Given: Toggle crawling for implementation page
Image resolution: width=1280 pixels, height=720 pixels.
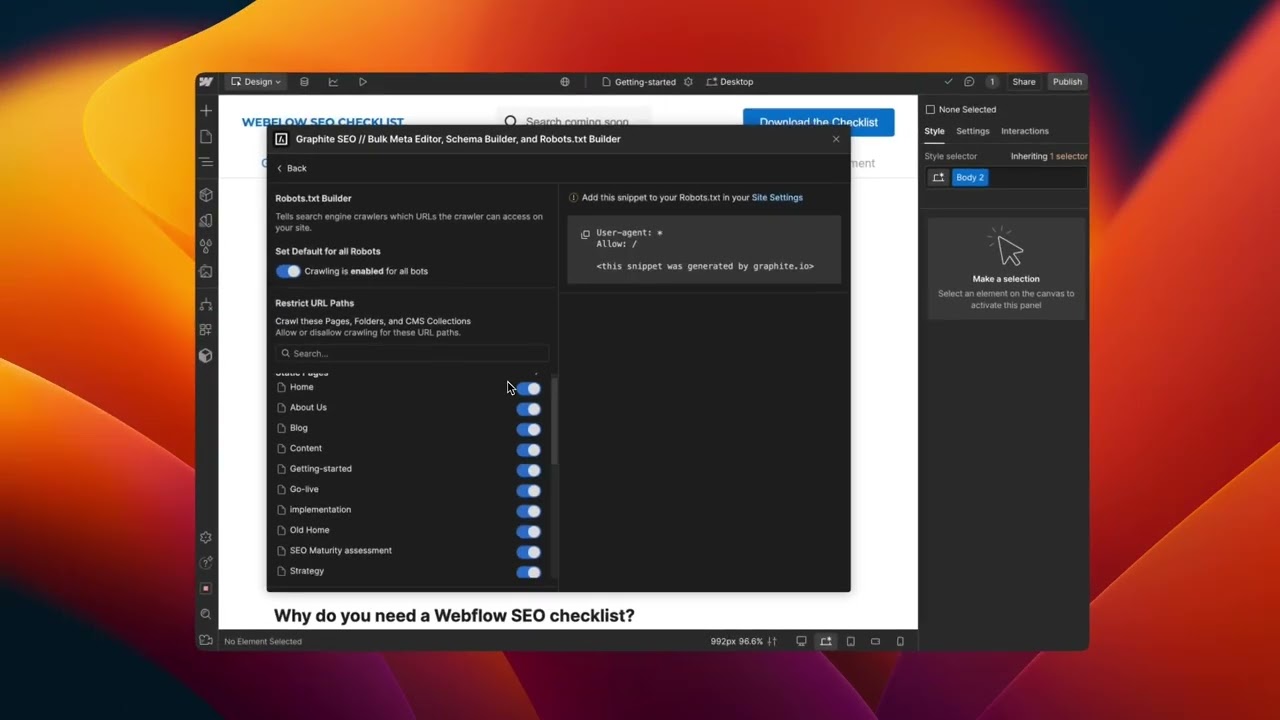Looking at the screenshot, I should [528, 511].
